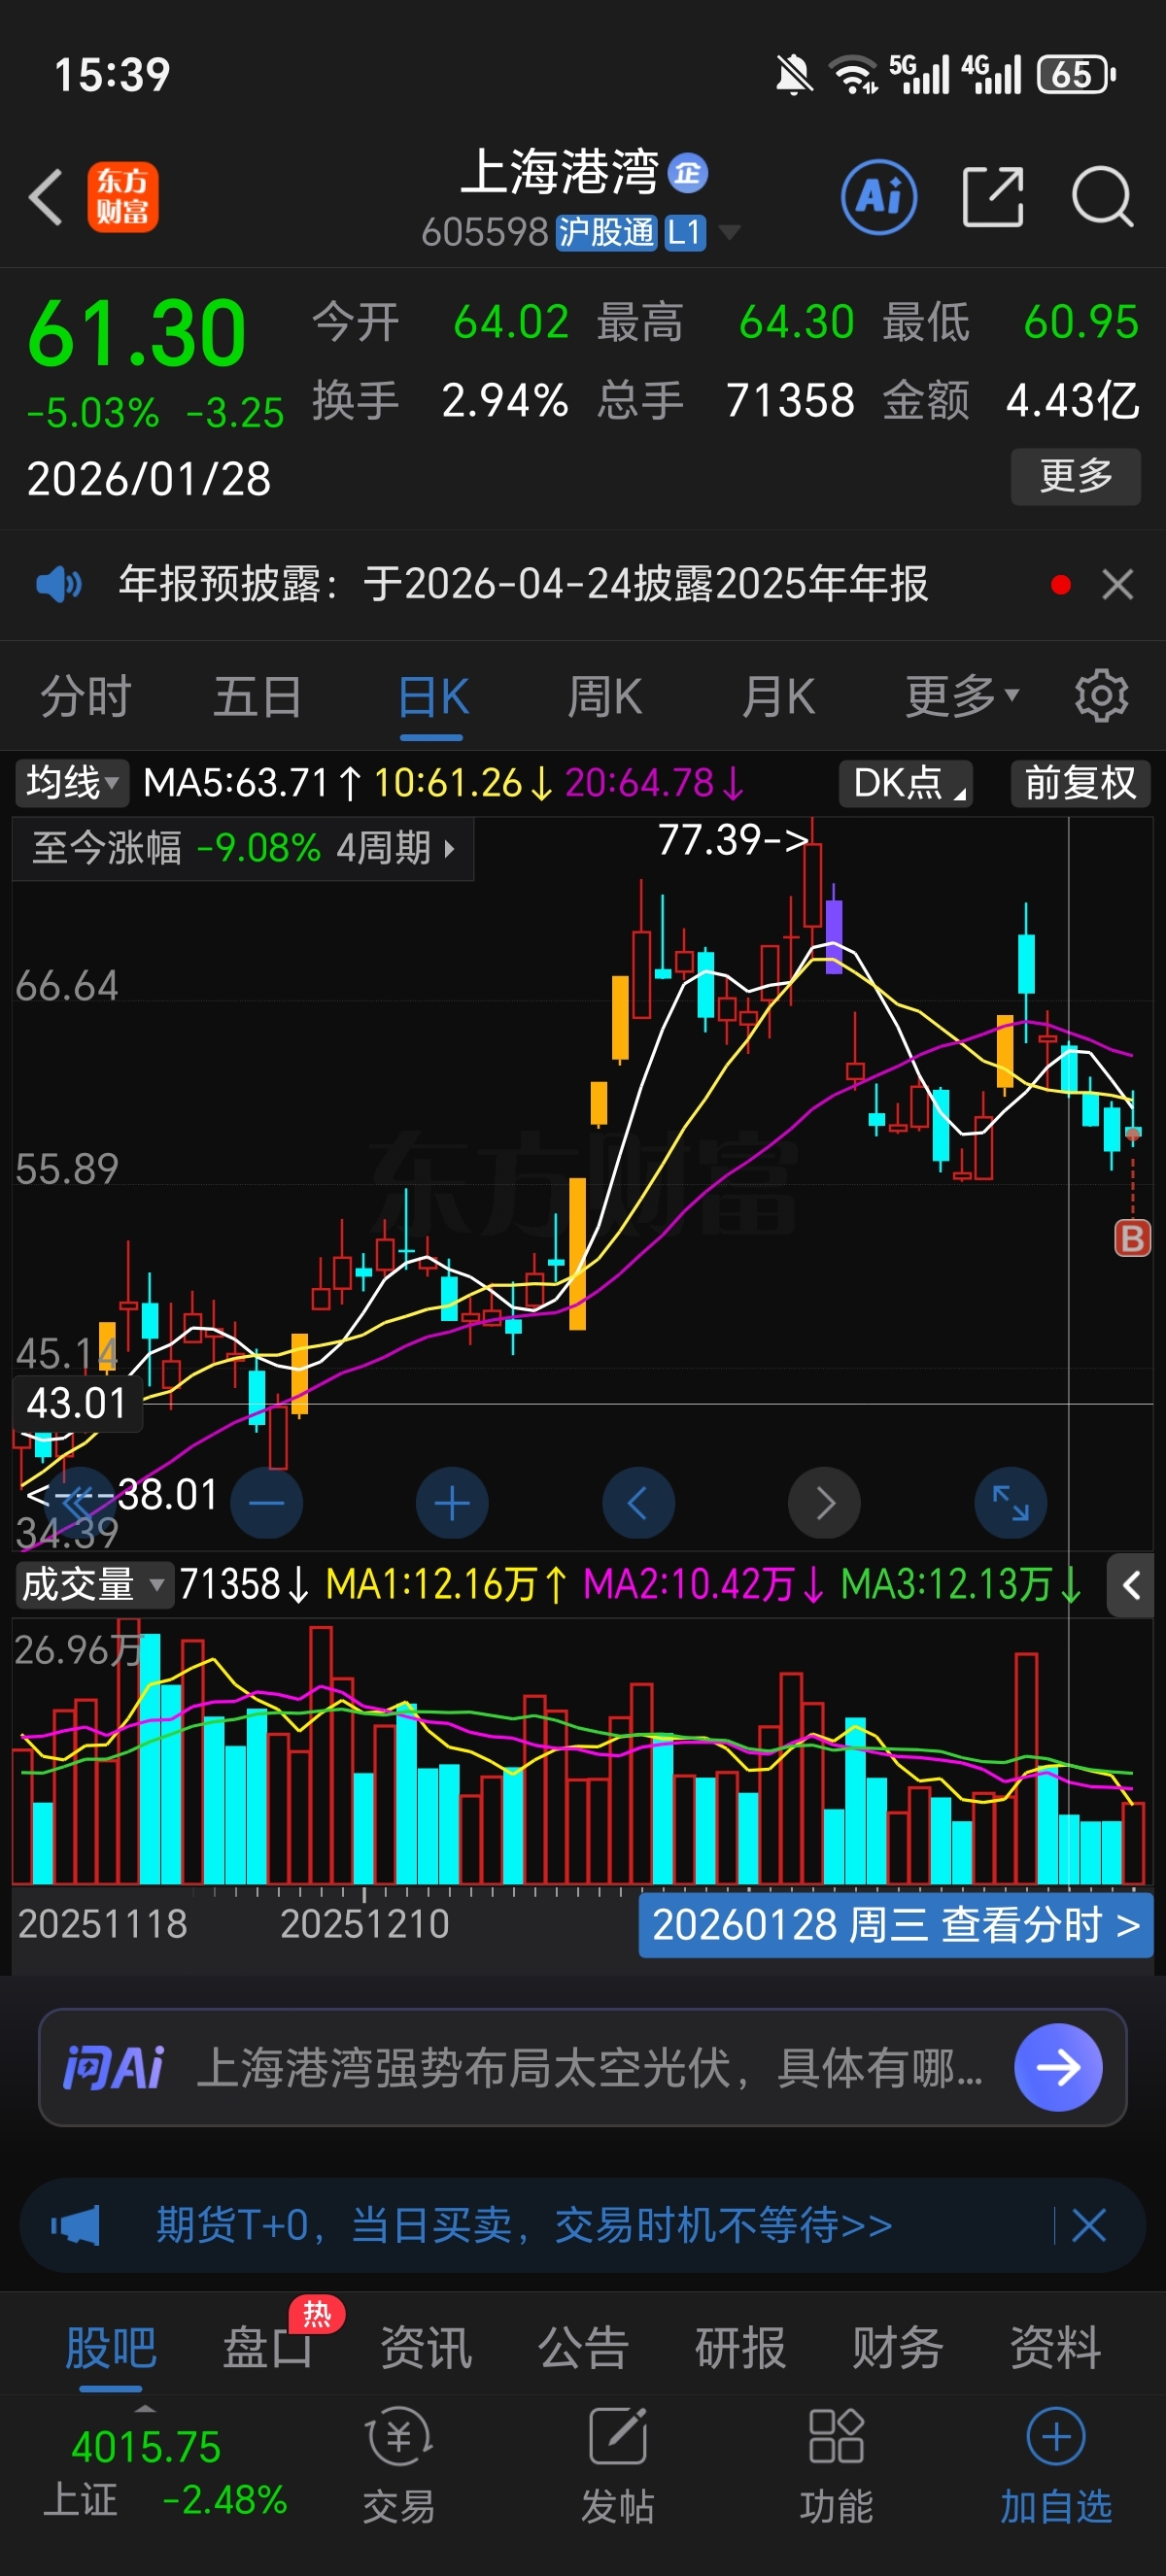
Task: Tap the MA5:63.71 readout
Action: 253,783
